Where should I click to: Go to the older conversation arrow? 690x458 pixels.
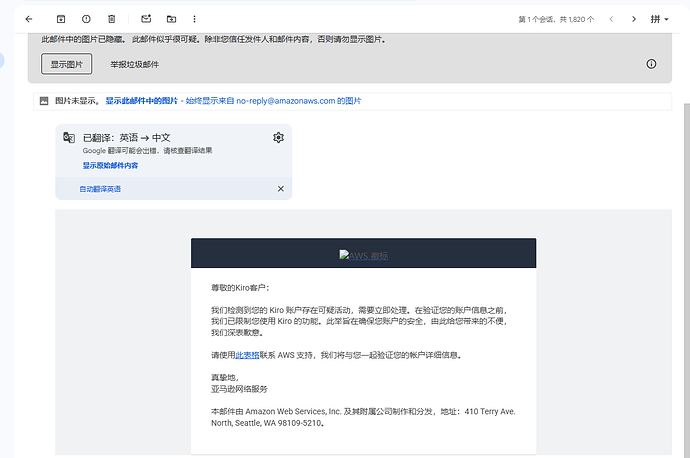pyautogui.click(x=634, y=19)
